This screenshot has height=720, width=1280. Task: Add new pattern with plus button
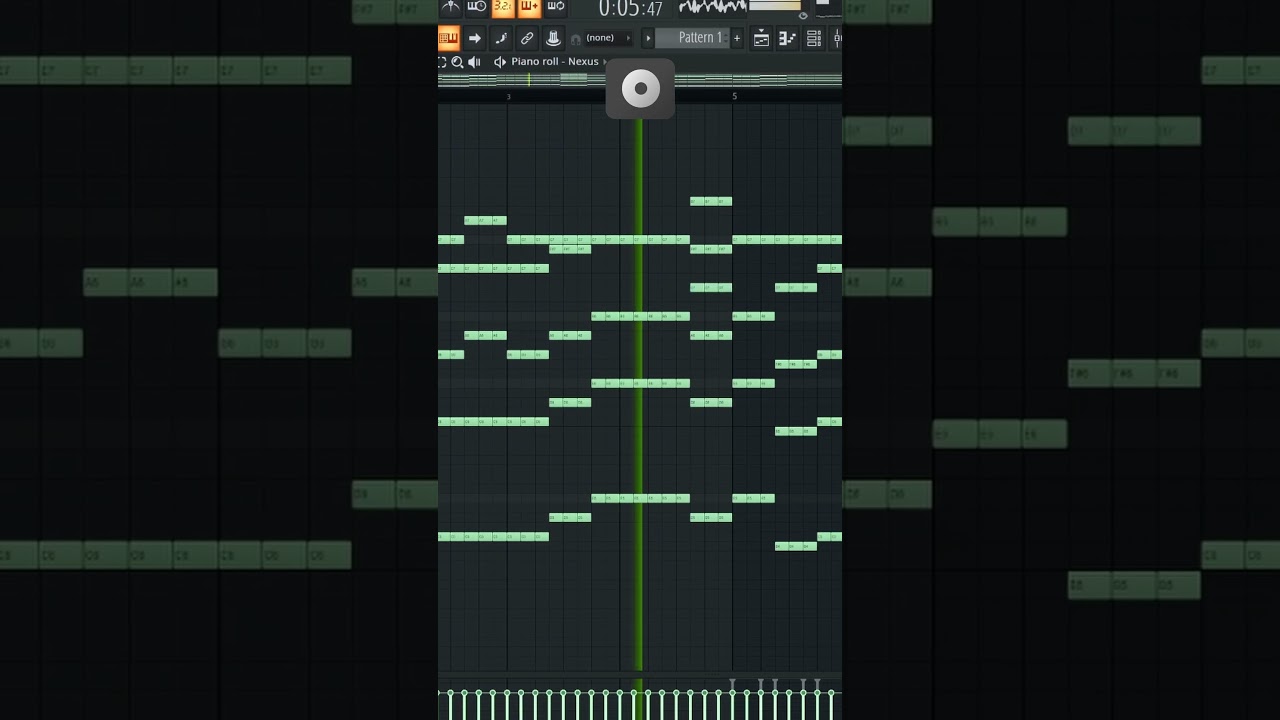click(x=737, y=38)
